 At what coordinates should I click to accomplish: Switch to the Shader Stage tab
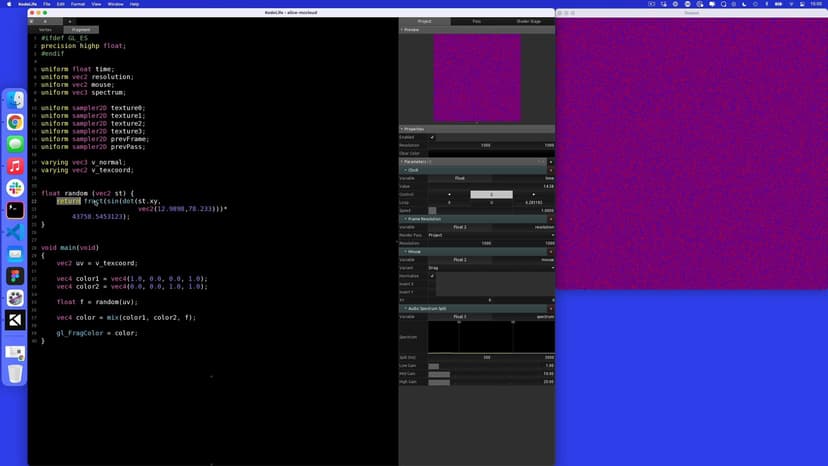(528, 21)
